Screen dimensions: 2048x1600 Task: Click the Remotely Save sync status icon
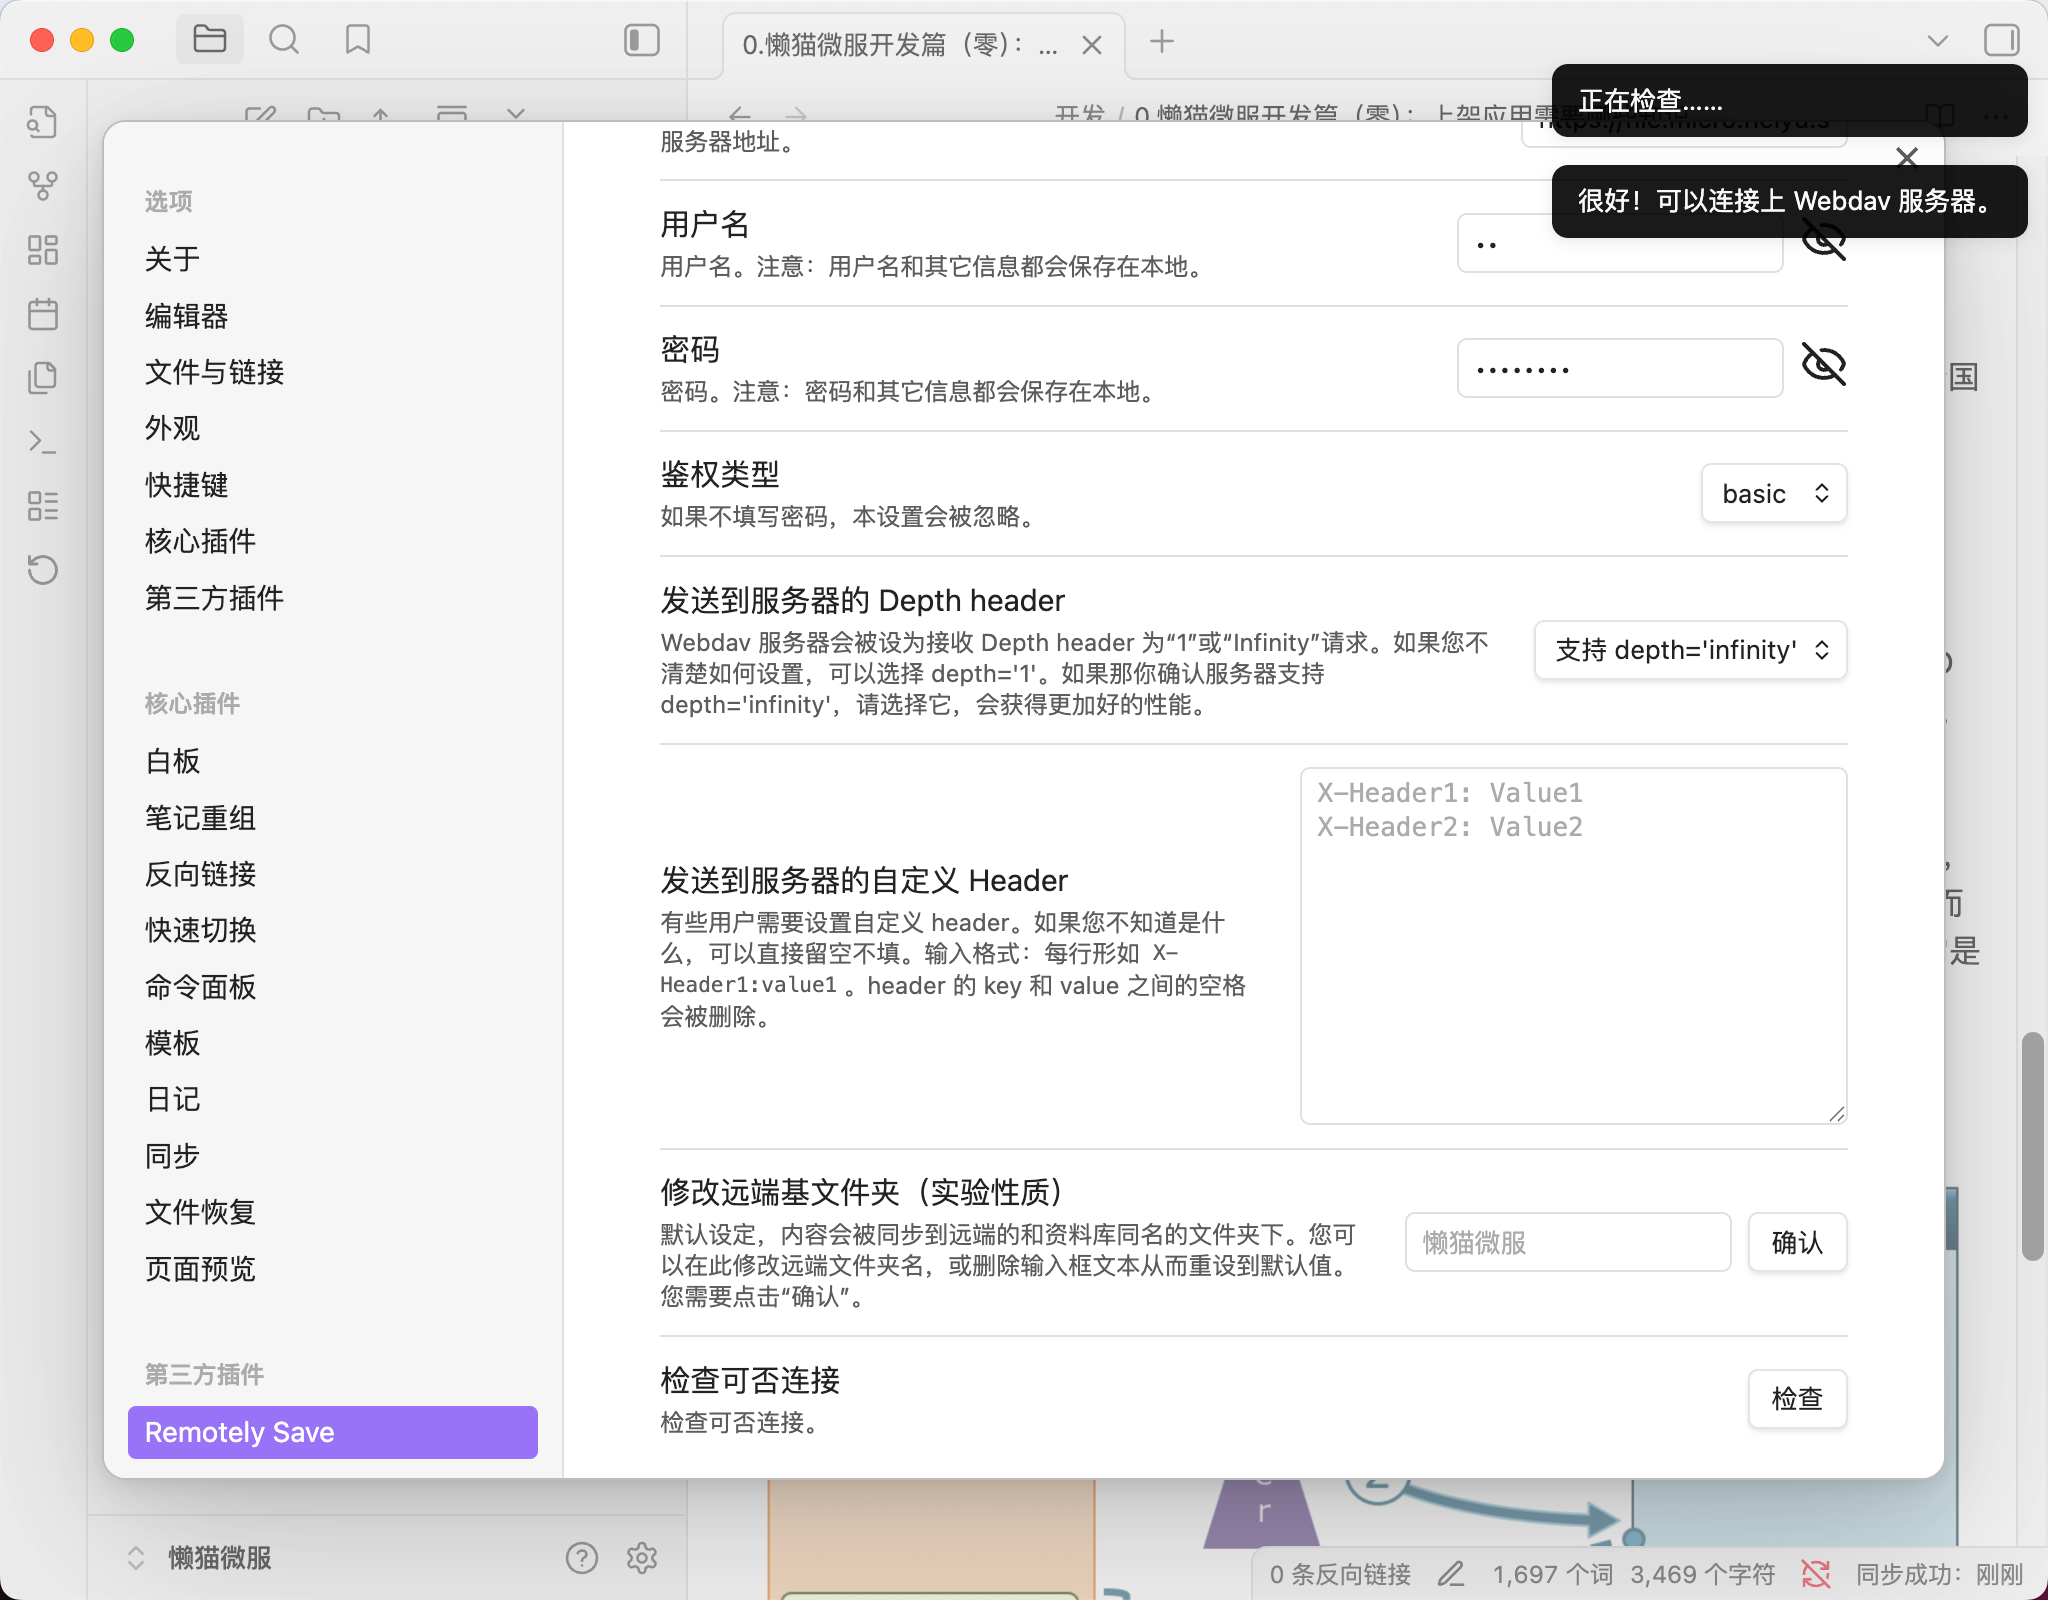(1815, 1574)
